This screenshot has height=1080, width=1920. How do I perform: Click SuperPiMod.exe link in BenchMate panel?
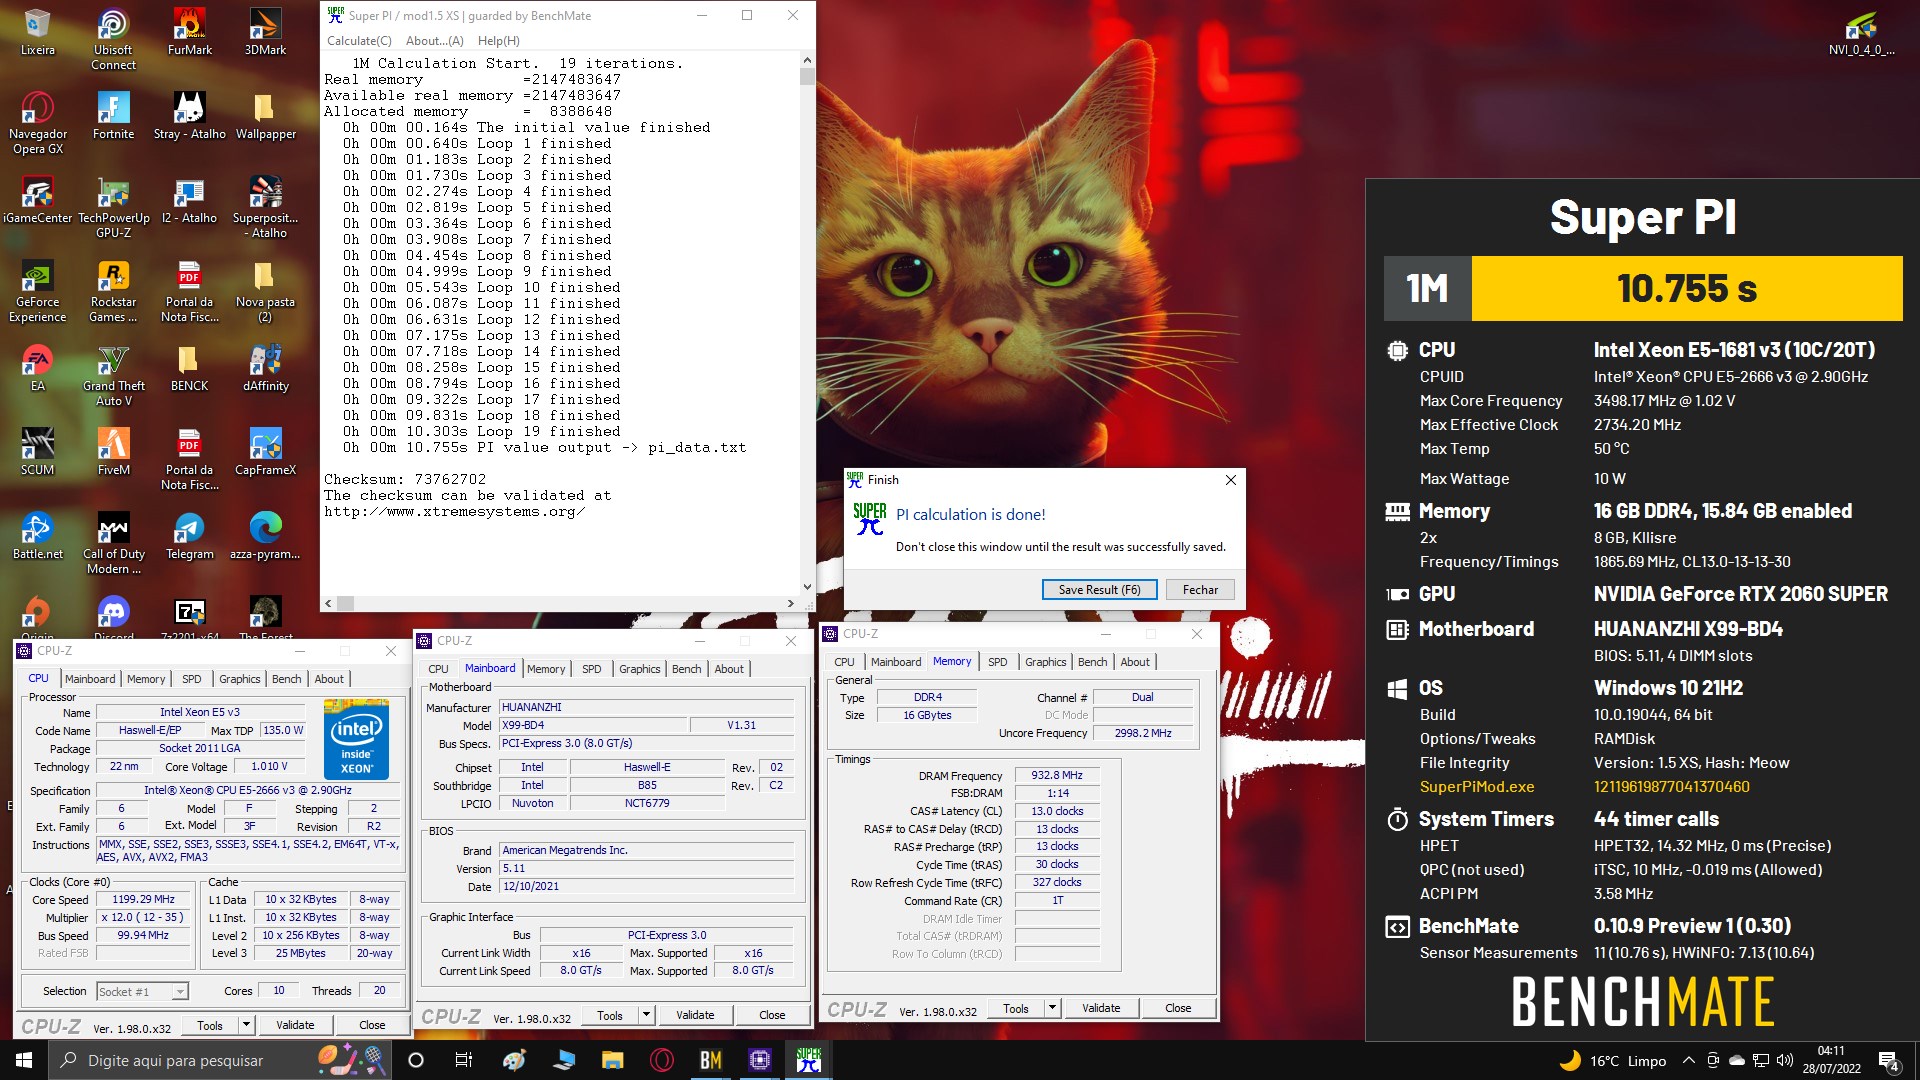[x=1477, y=787]
